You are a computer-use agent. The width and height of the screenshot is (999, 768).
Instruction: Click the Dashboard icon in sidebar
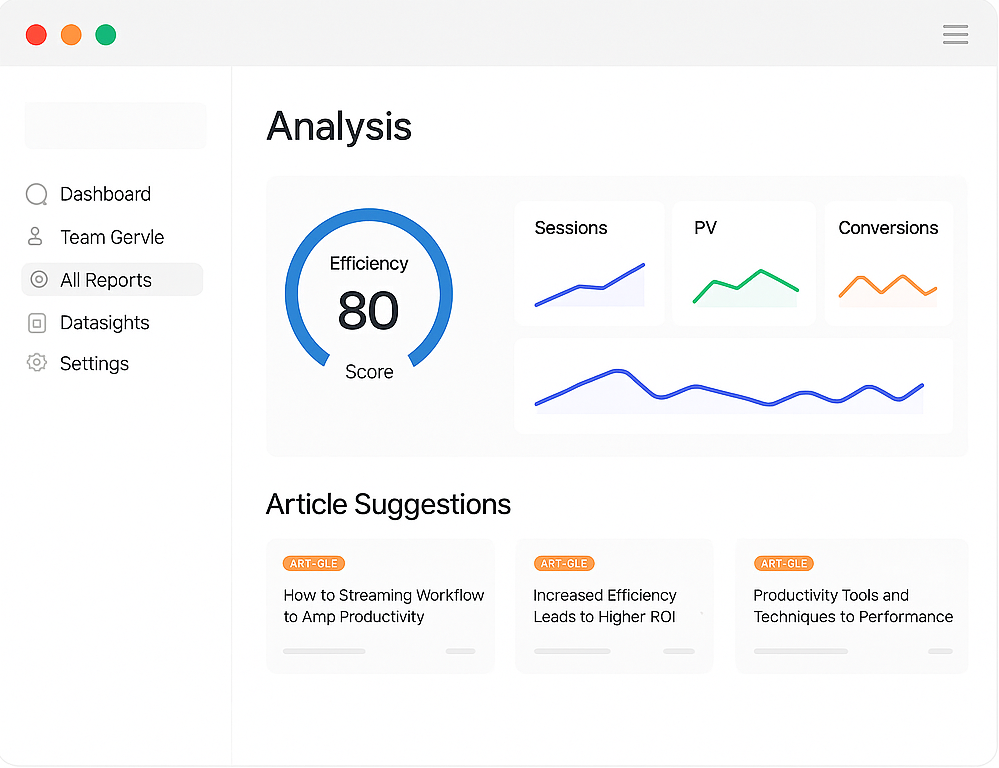[x=37, y=195]
